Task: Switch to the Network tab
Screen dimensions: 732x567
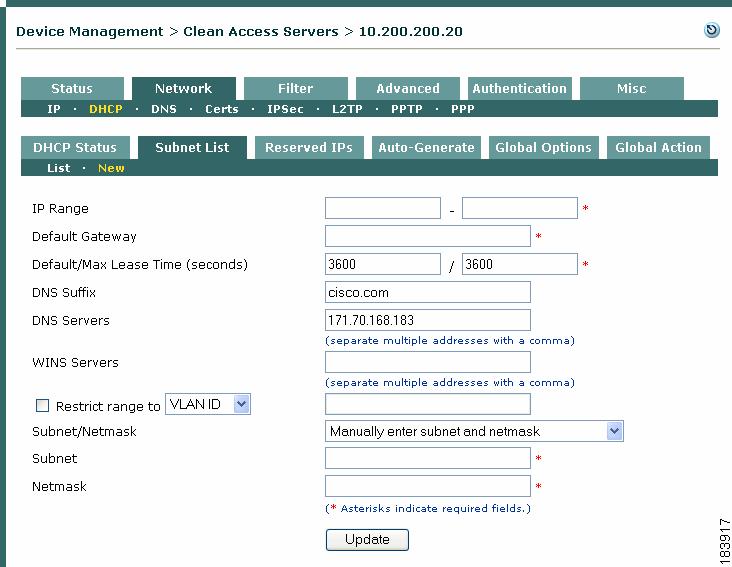Action: [183, 88]
